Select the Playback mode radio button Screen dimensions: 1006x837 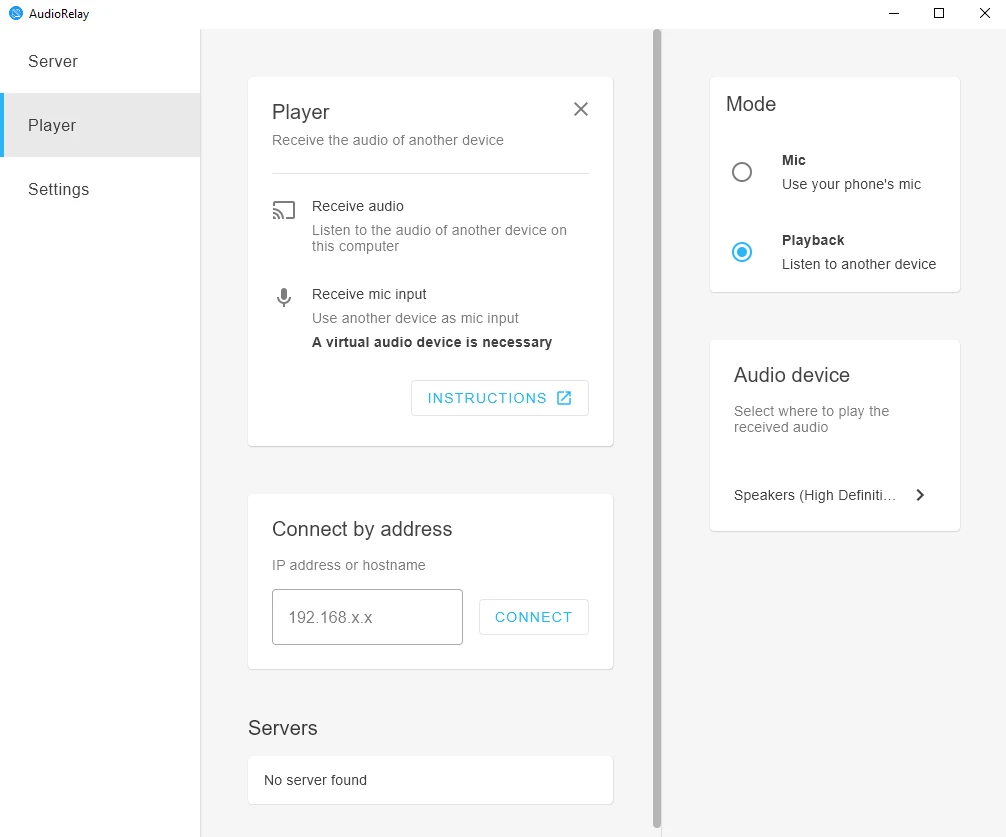pyautogui.click(x=742, y=252)
